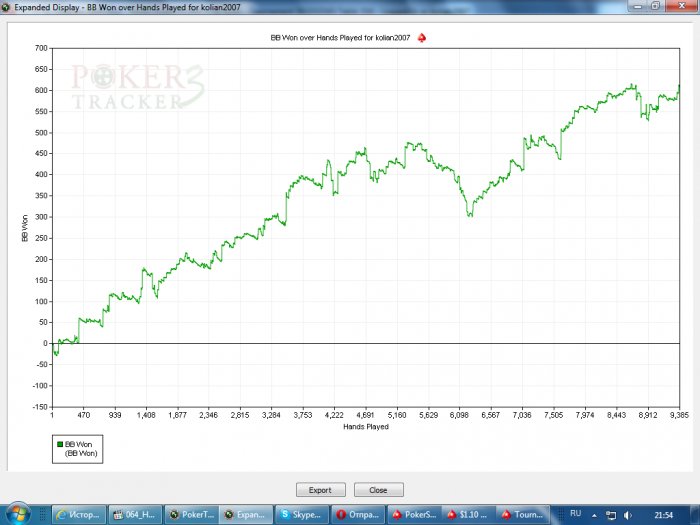The height and width of the screenshot is (525, 700).
Task: Show hidden tray icons arrow
Action: coord(594,516)
